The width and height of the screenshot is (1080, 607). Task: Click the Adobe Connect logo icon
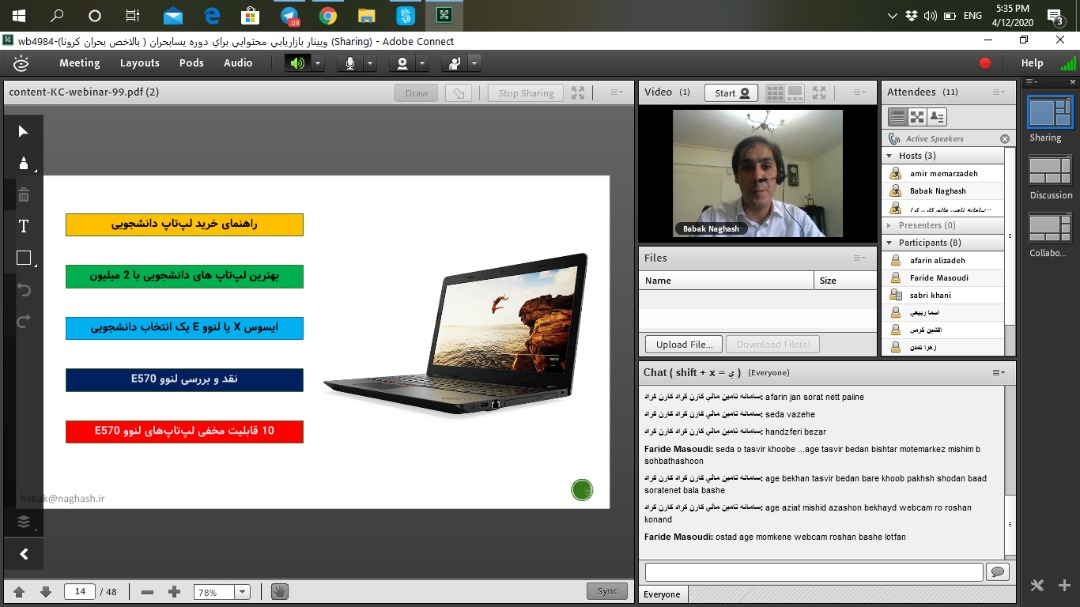tap(21, 63)
